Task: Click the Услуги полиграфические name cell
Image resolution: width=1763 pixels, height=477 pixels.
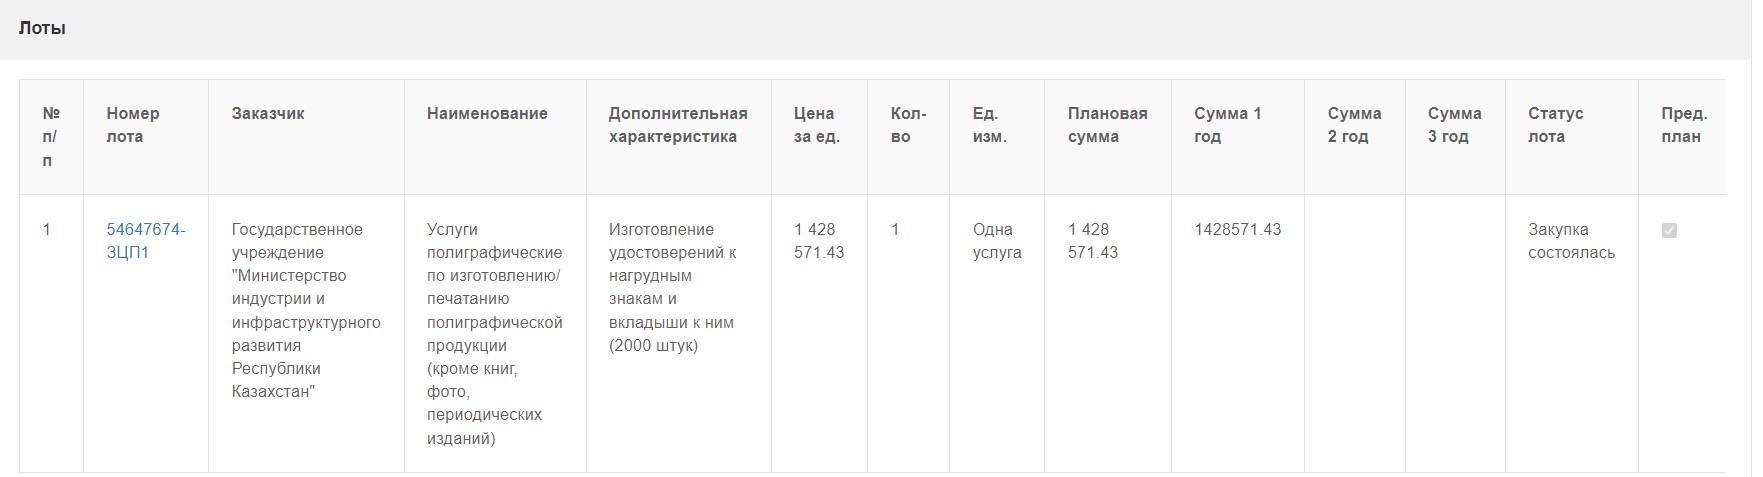Action: coord(495,334)
